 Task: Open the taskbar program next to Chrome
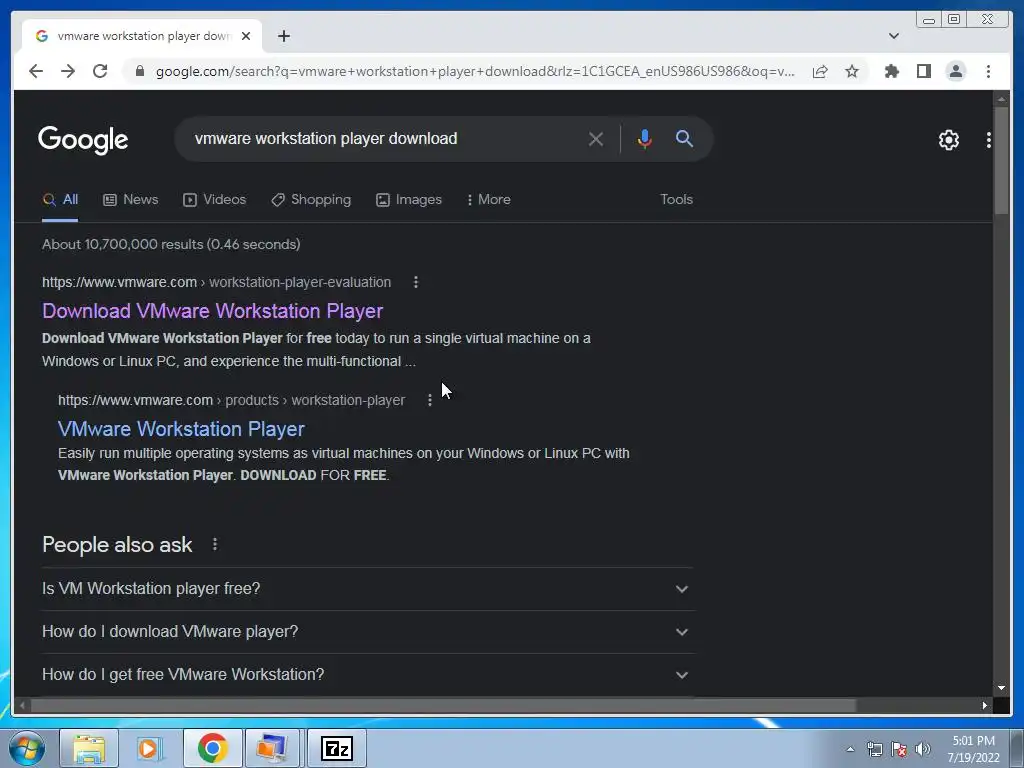point(272,748)
